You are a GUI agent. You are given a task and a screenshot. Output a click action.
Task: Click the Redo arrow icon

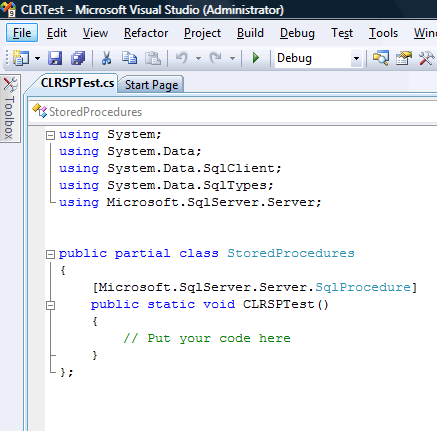(216, 58)
